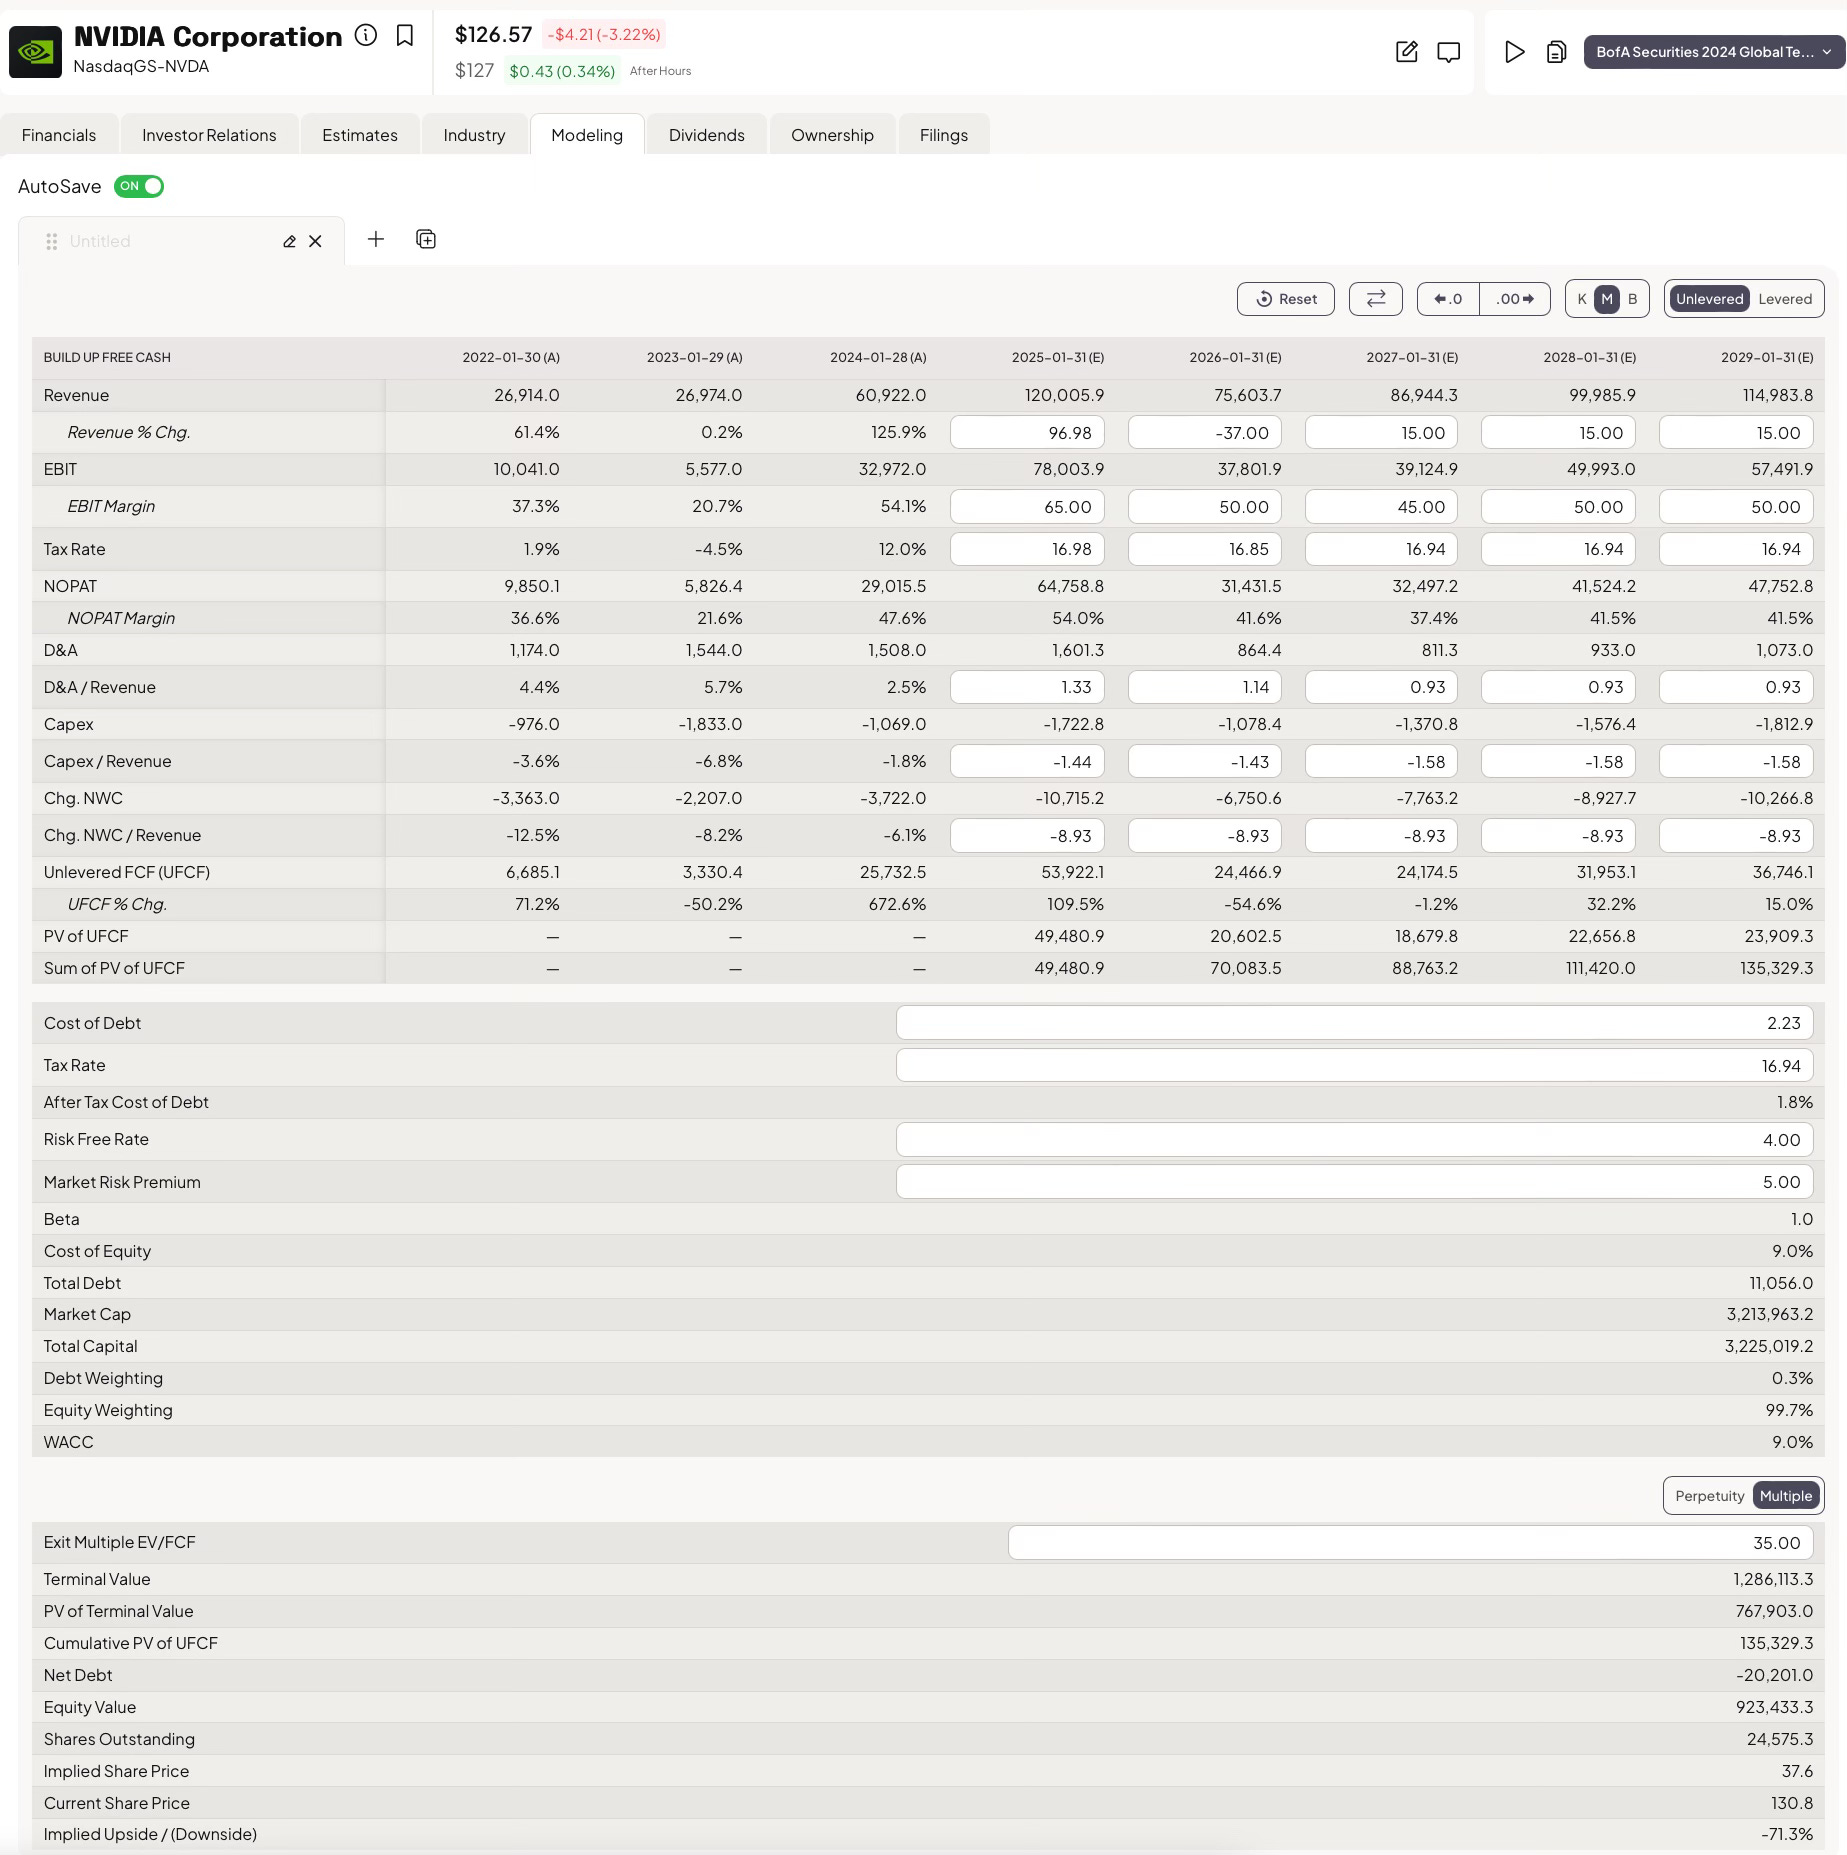Click the 2025-01-31 (E) column header
The width and height of the screenshot is (1847, 1855).
point(1057,357)
